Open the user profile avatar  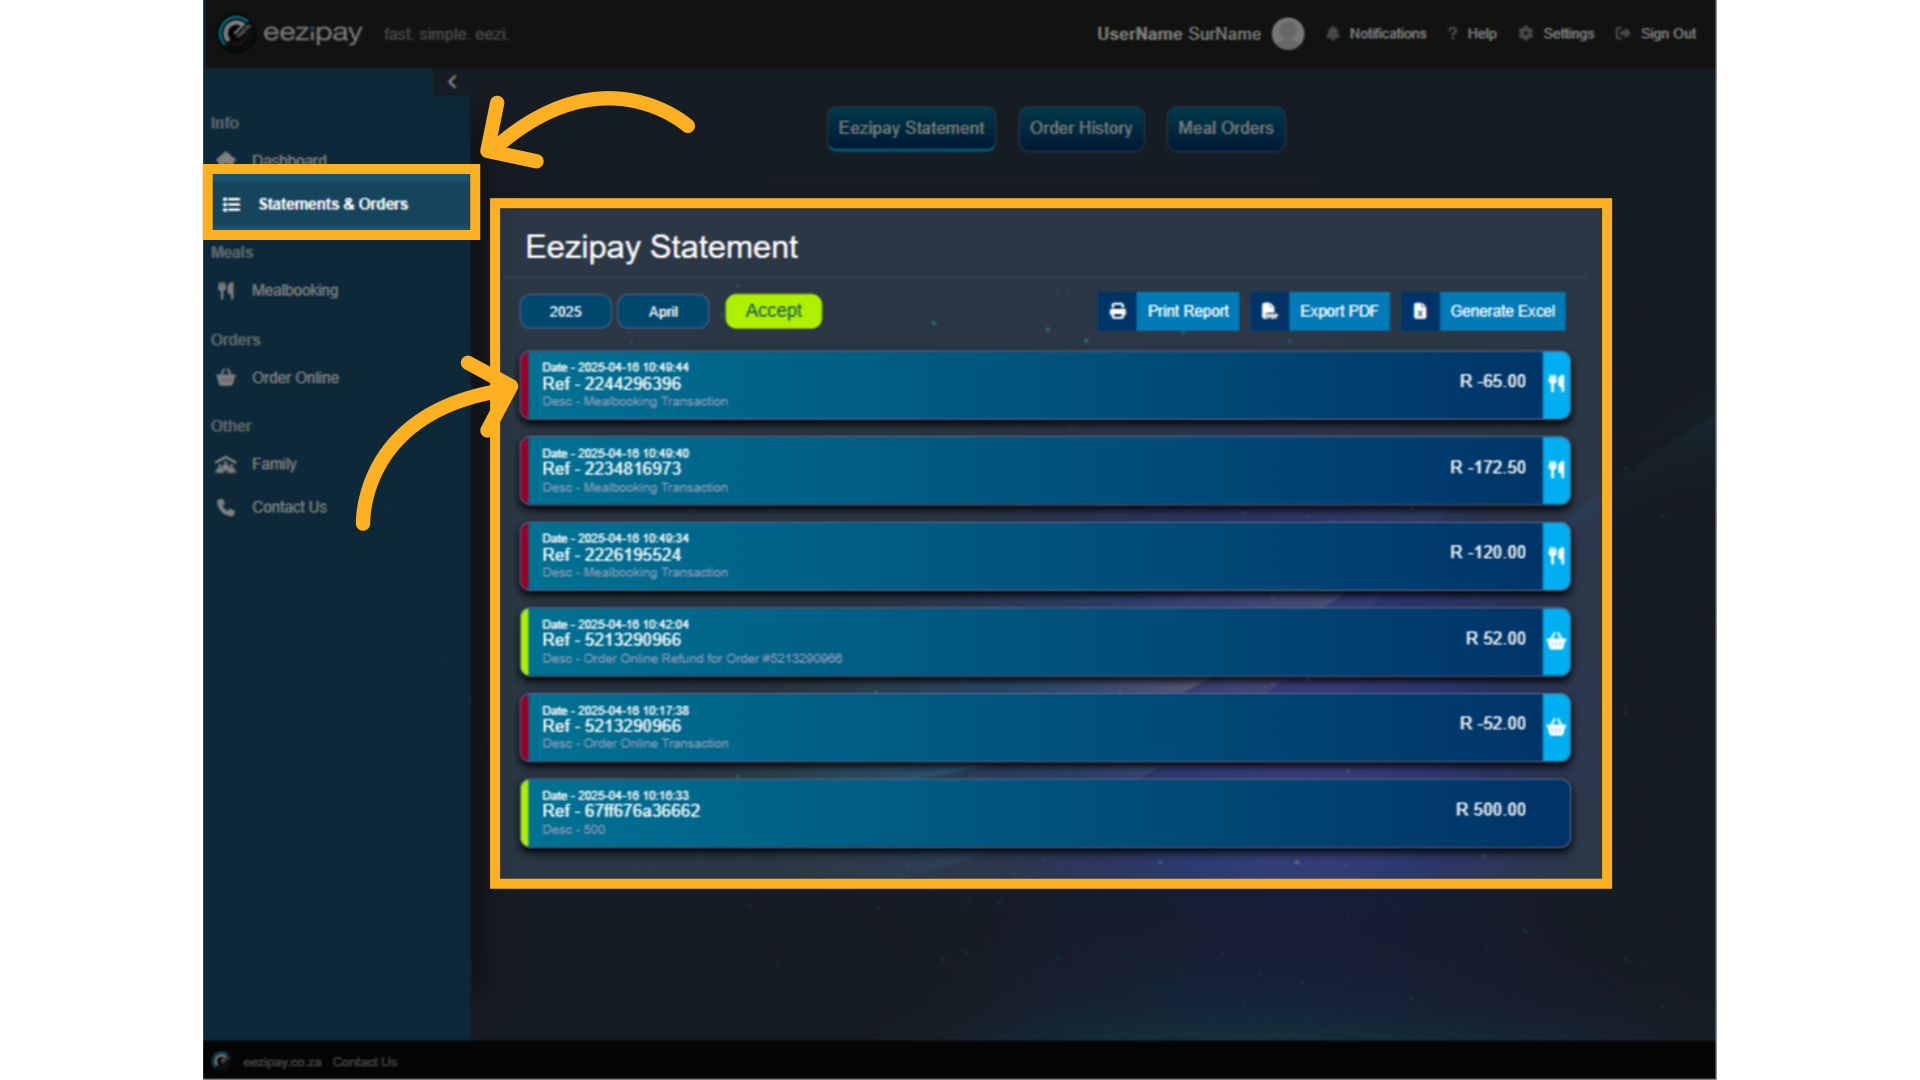[x=1288, y=34]
